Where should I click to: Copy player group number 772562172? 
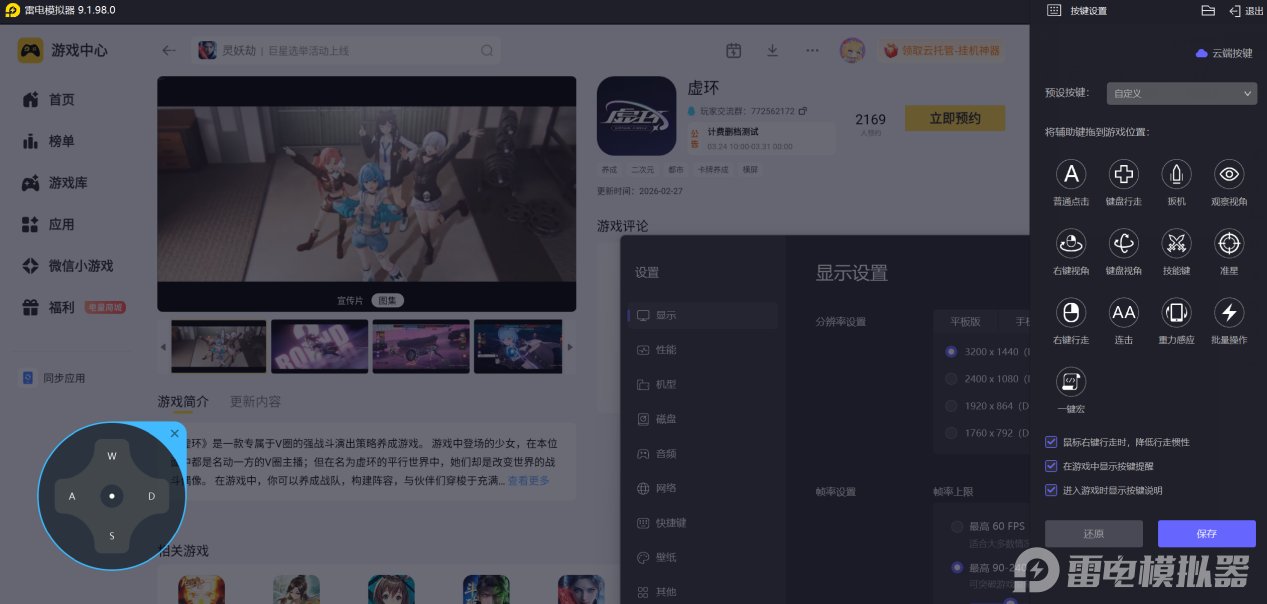pos(803,110)
